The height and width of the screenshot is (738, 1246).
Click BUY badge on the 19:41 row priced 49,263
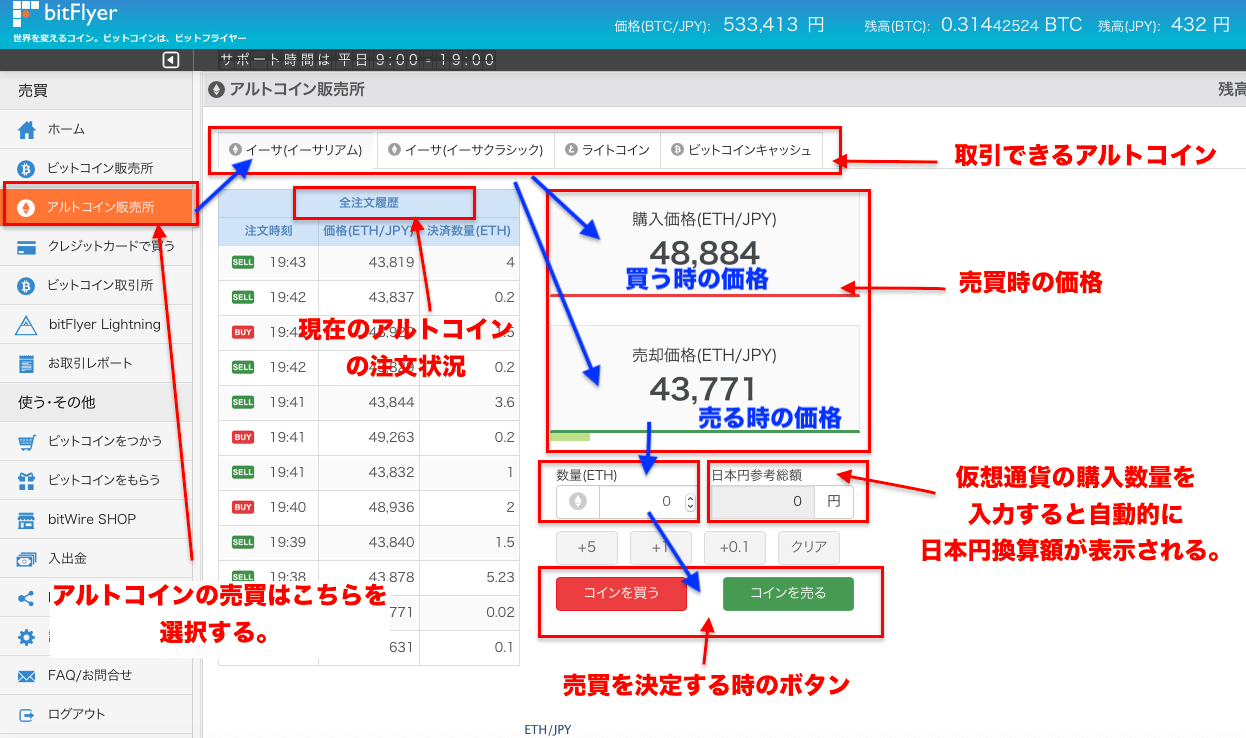click(243, 437)
